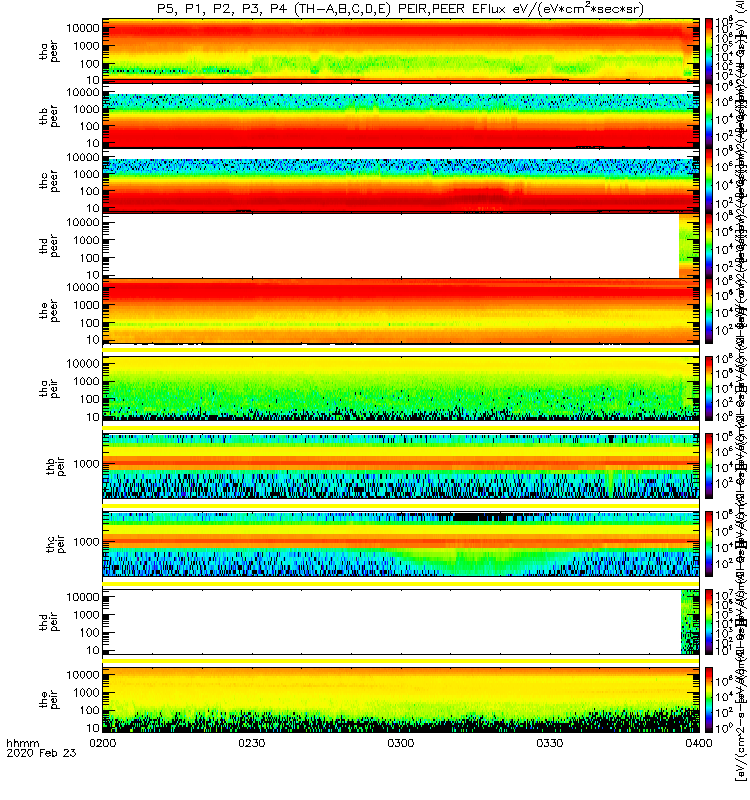Viewport: 750px width, 800px height.
Task: Click the 'hhmm' axis unit label
Action: pyautogui.click(x=22, y=743)
